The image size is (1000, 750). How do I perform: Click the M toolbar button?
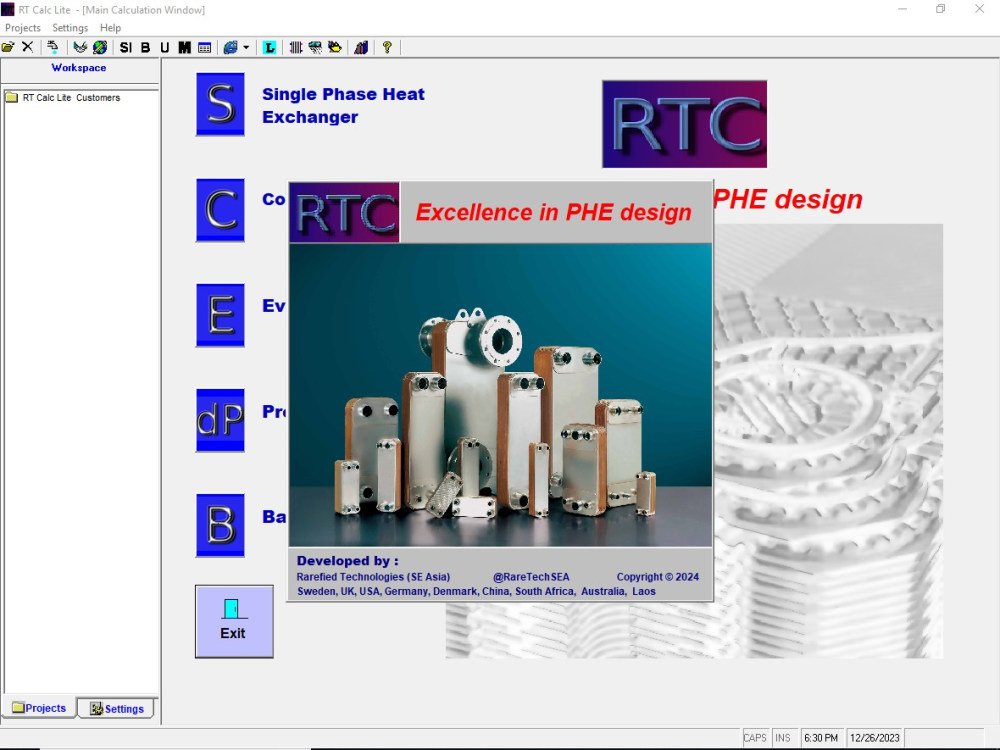pos(185,47)
